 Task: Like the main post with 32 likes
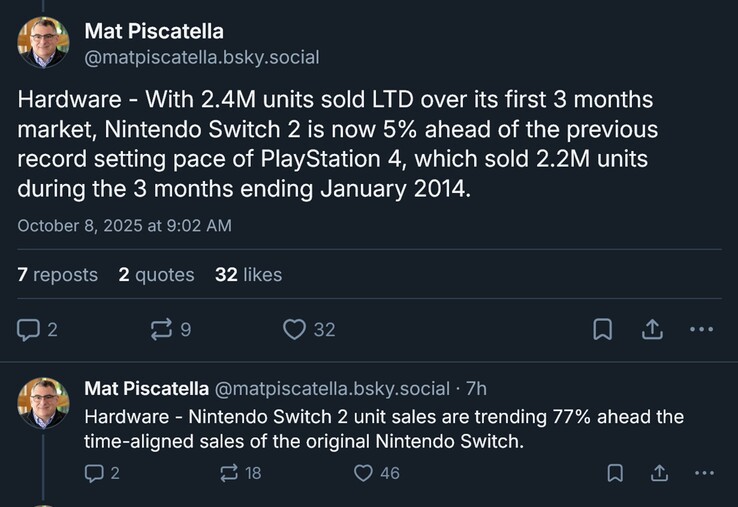[x=294, y=329]
